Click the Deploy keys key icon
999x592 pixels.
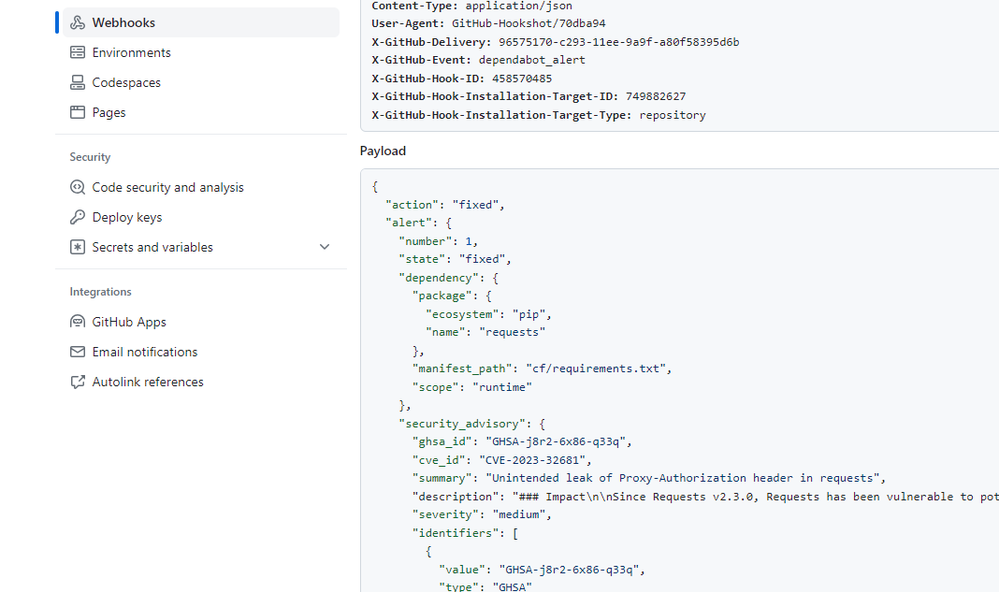pyautogui.click(x=77, y=217)
